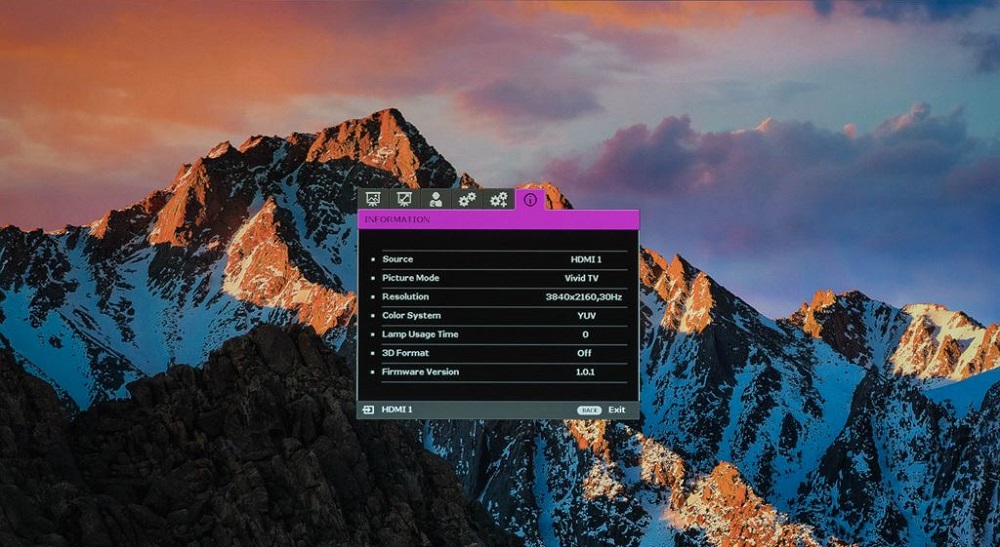Select the Lamp Usage Time row label
The width and height of the screenshot is (1000, 547).
[420, 334]
